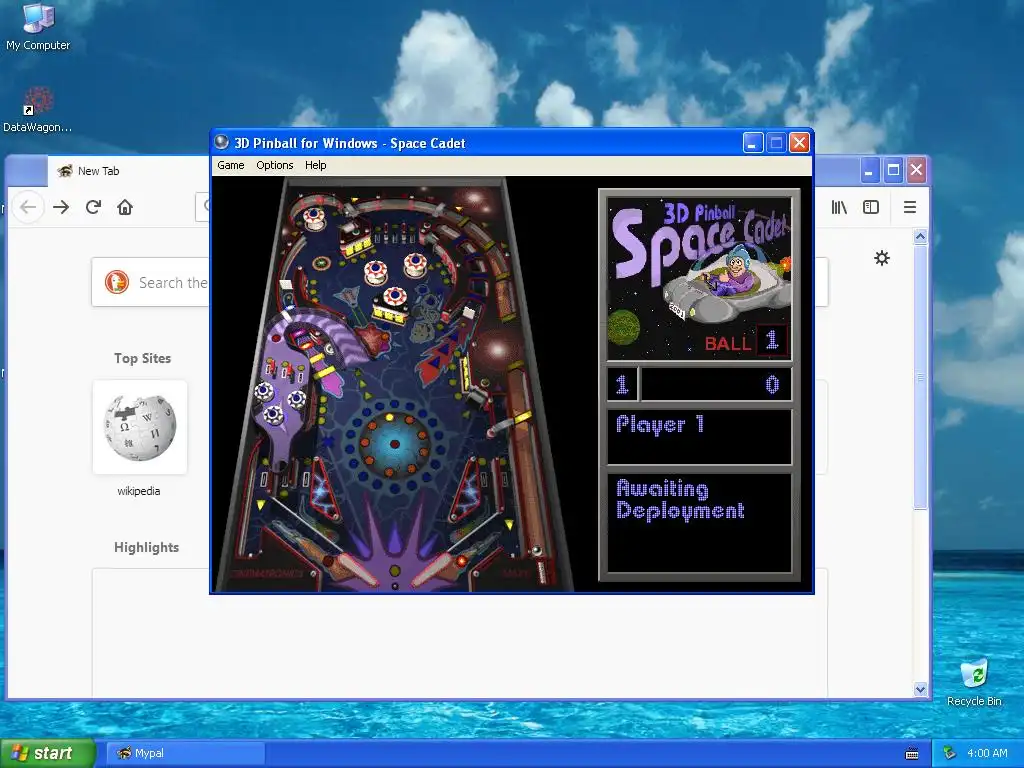
Task: Close the Mypal browser window
Action: (x=916, y=170)
